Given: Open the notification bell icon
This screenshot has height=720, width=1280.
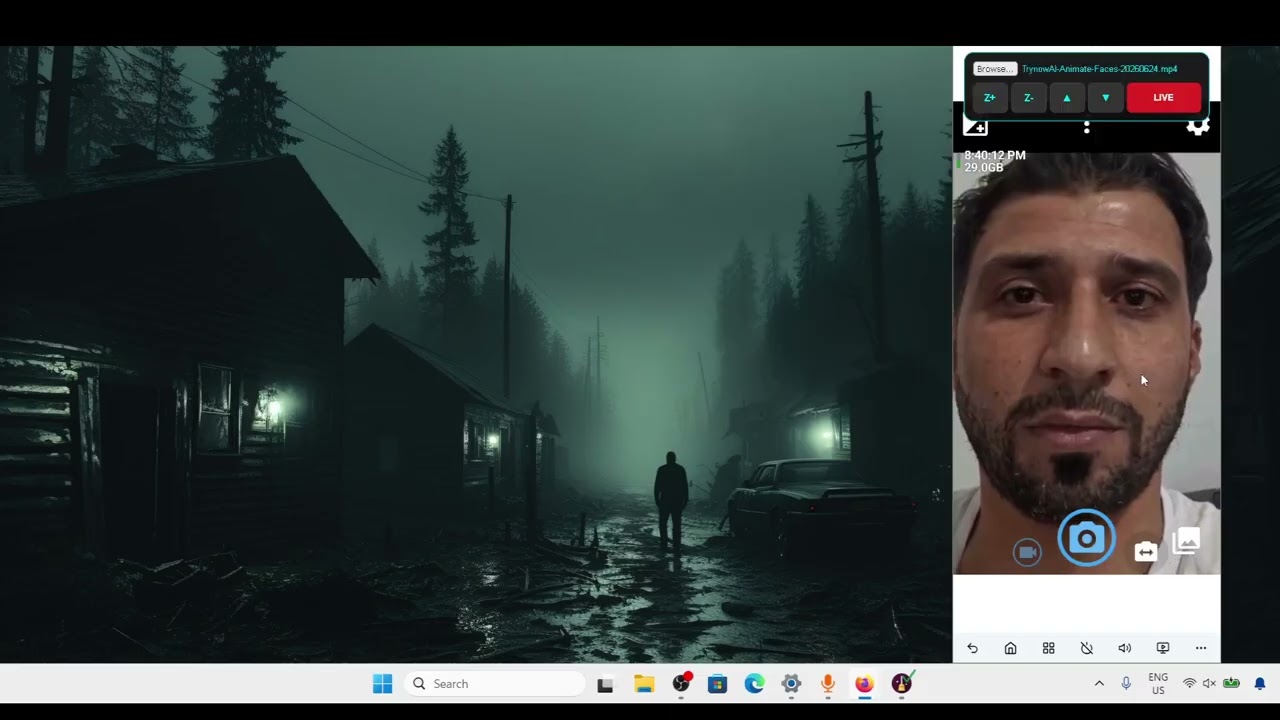Looking at the screenshot, I should (1260, 684).
